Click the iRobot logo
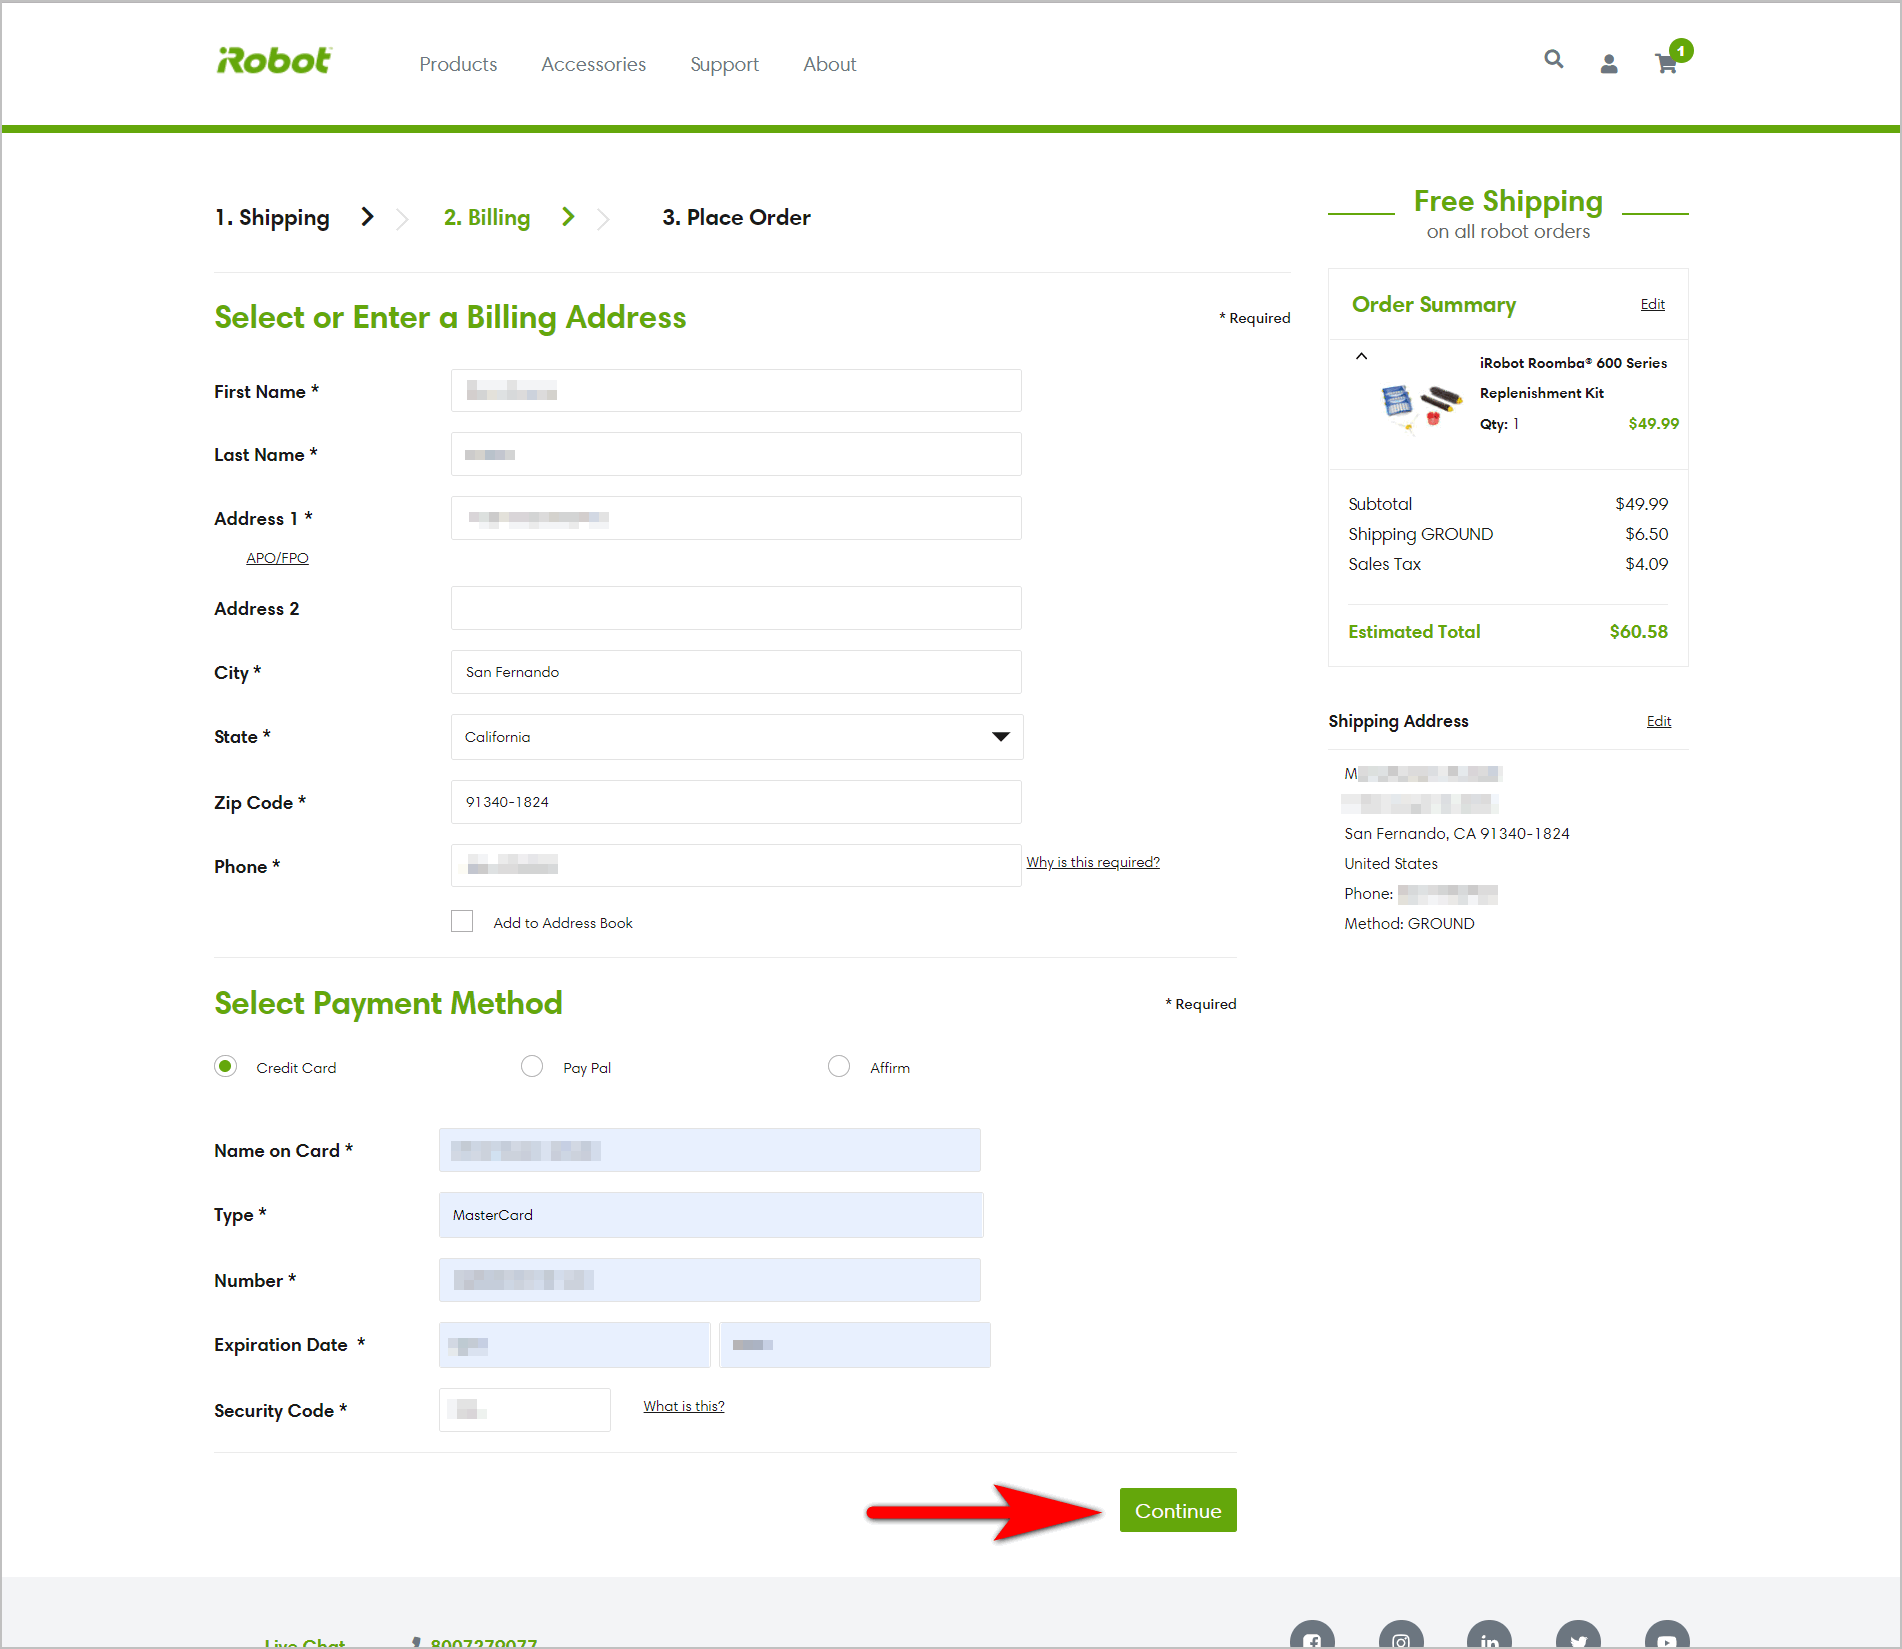The image size is (1902, 1649). click(274, 61)
